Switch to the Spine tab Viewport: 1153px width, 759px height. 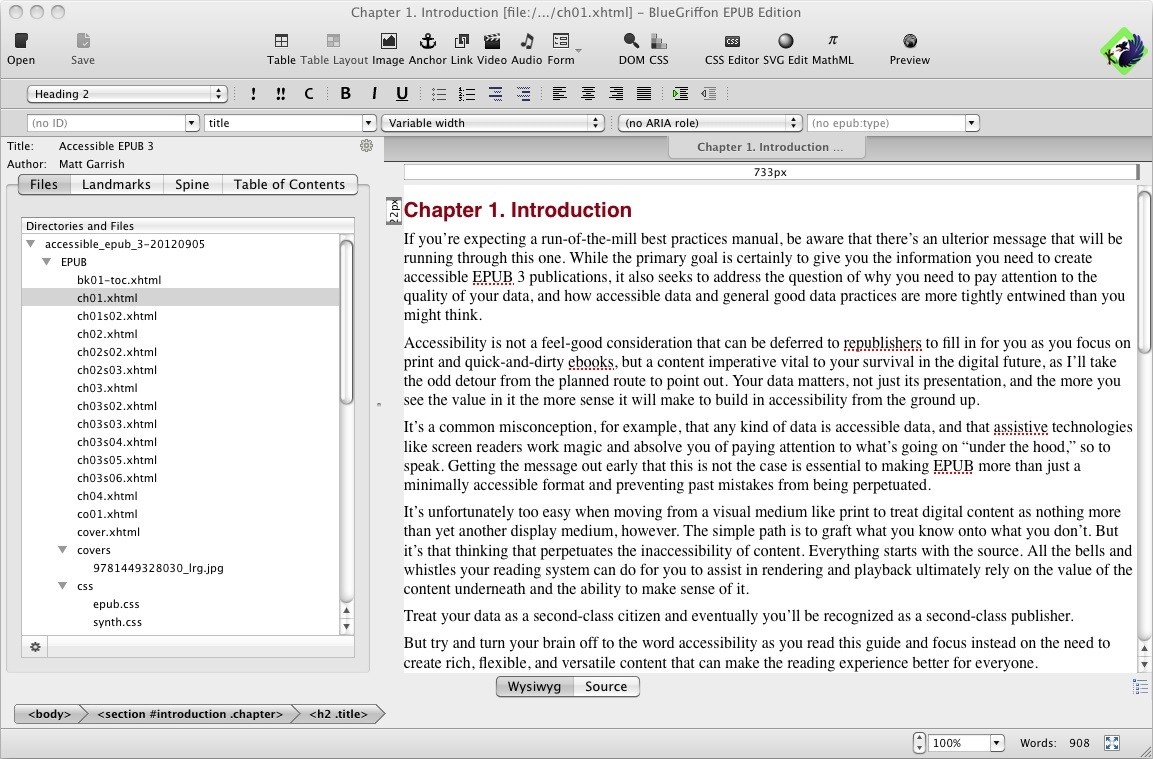coord(192,185)
